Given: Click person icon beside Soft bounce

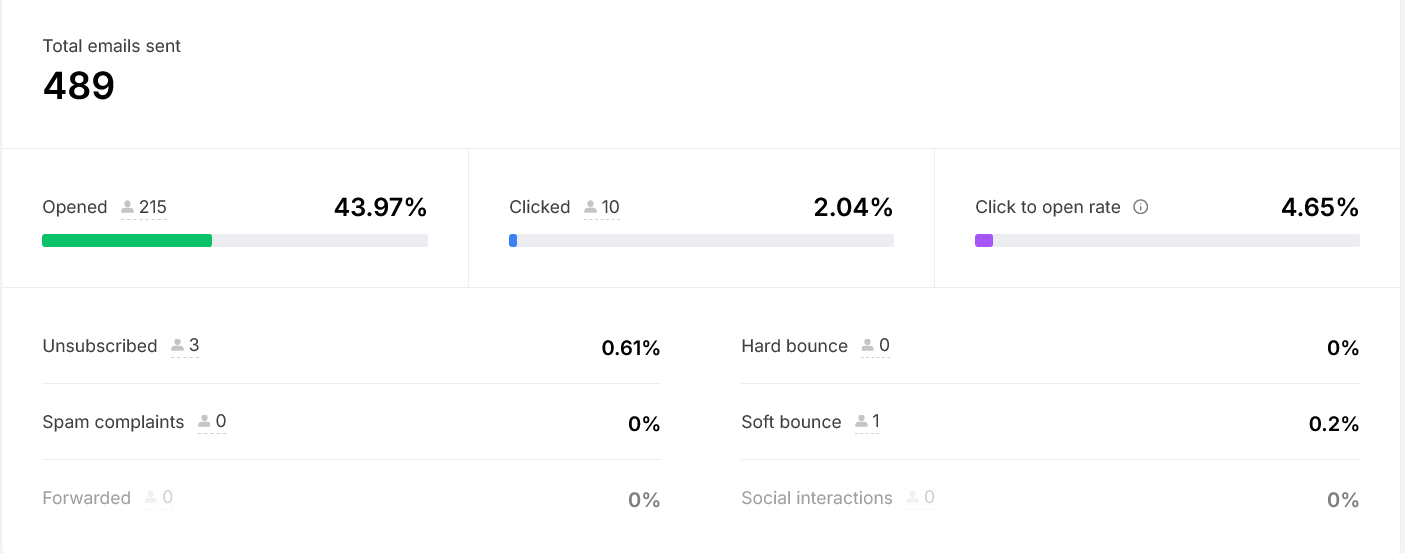Looking at the screenshot, I should coord(861,422).
